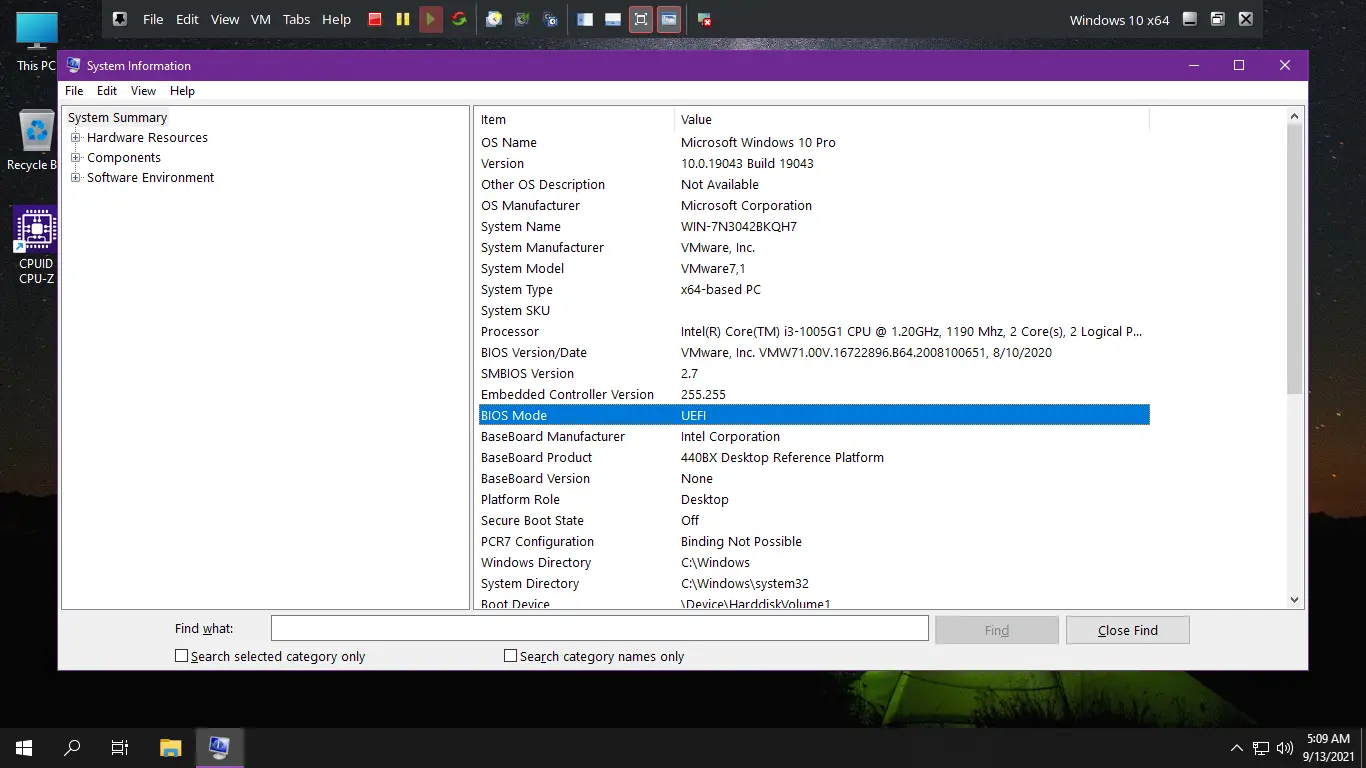The image size is (1366, 768).
Task: Suspend the VM using the yellow pause icon
Action: click(x=403, y=19)
